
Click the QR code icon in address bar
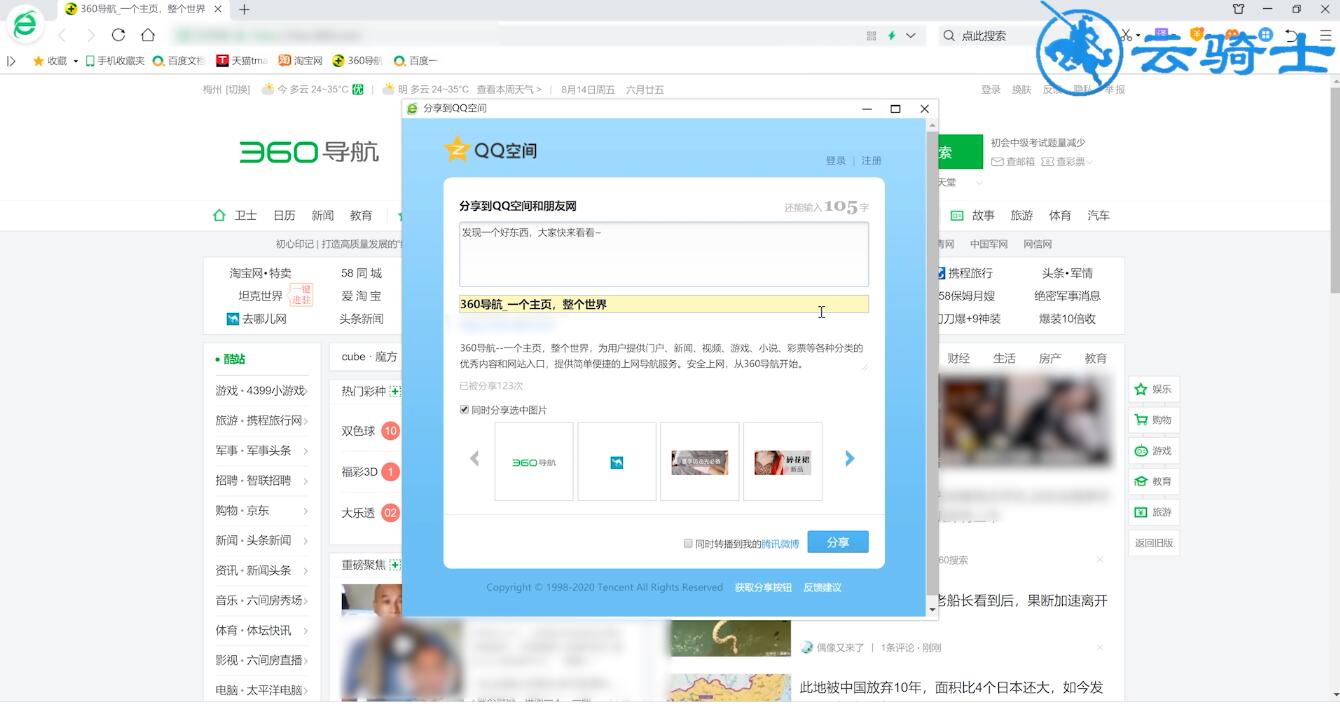pos(873,35)
